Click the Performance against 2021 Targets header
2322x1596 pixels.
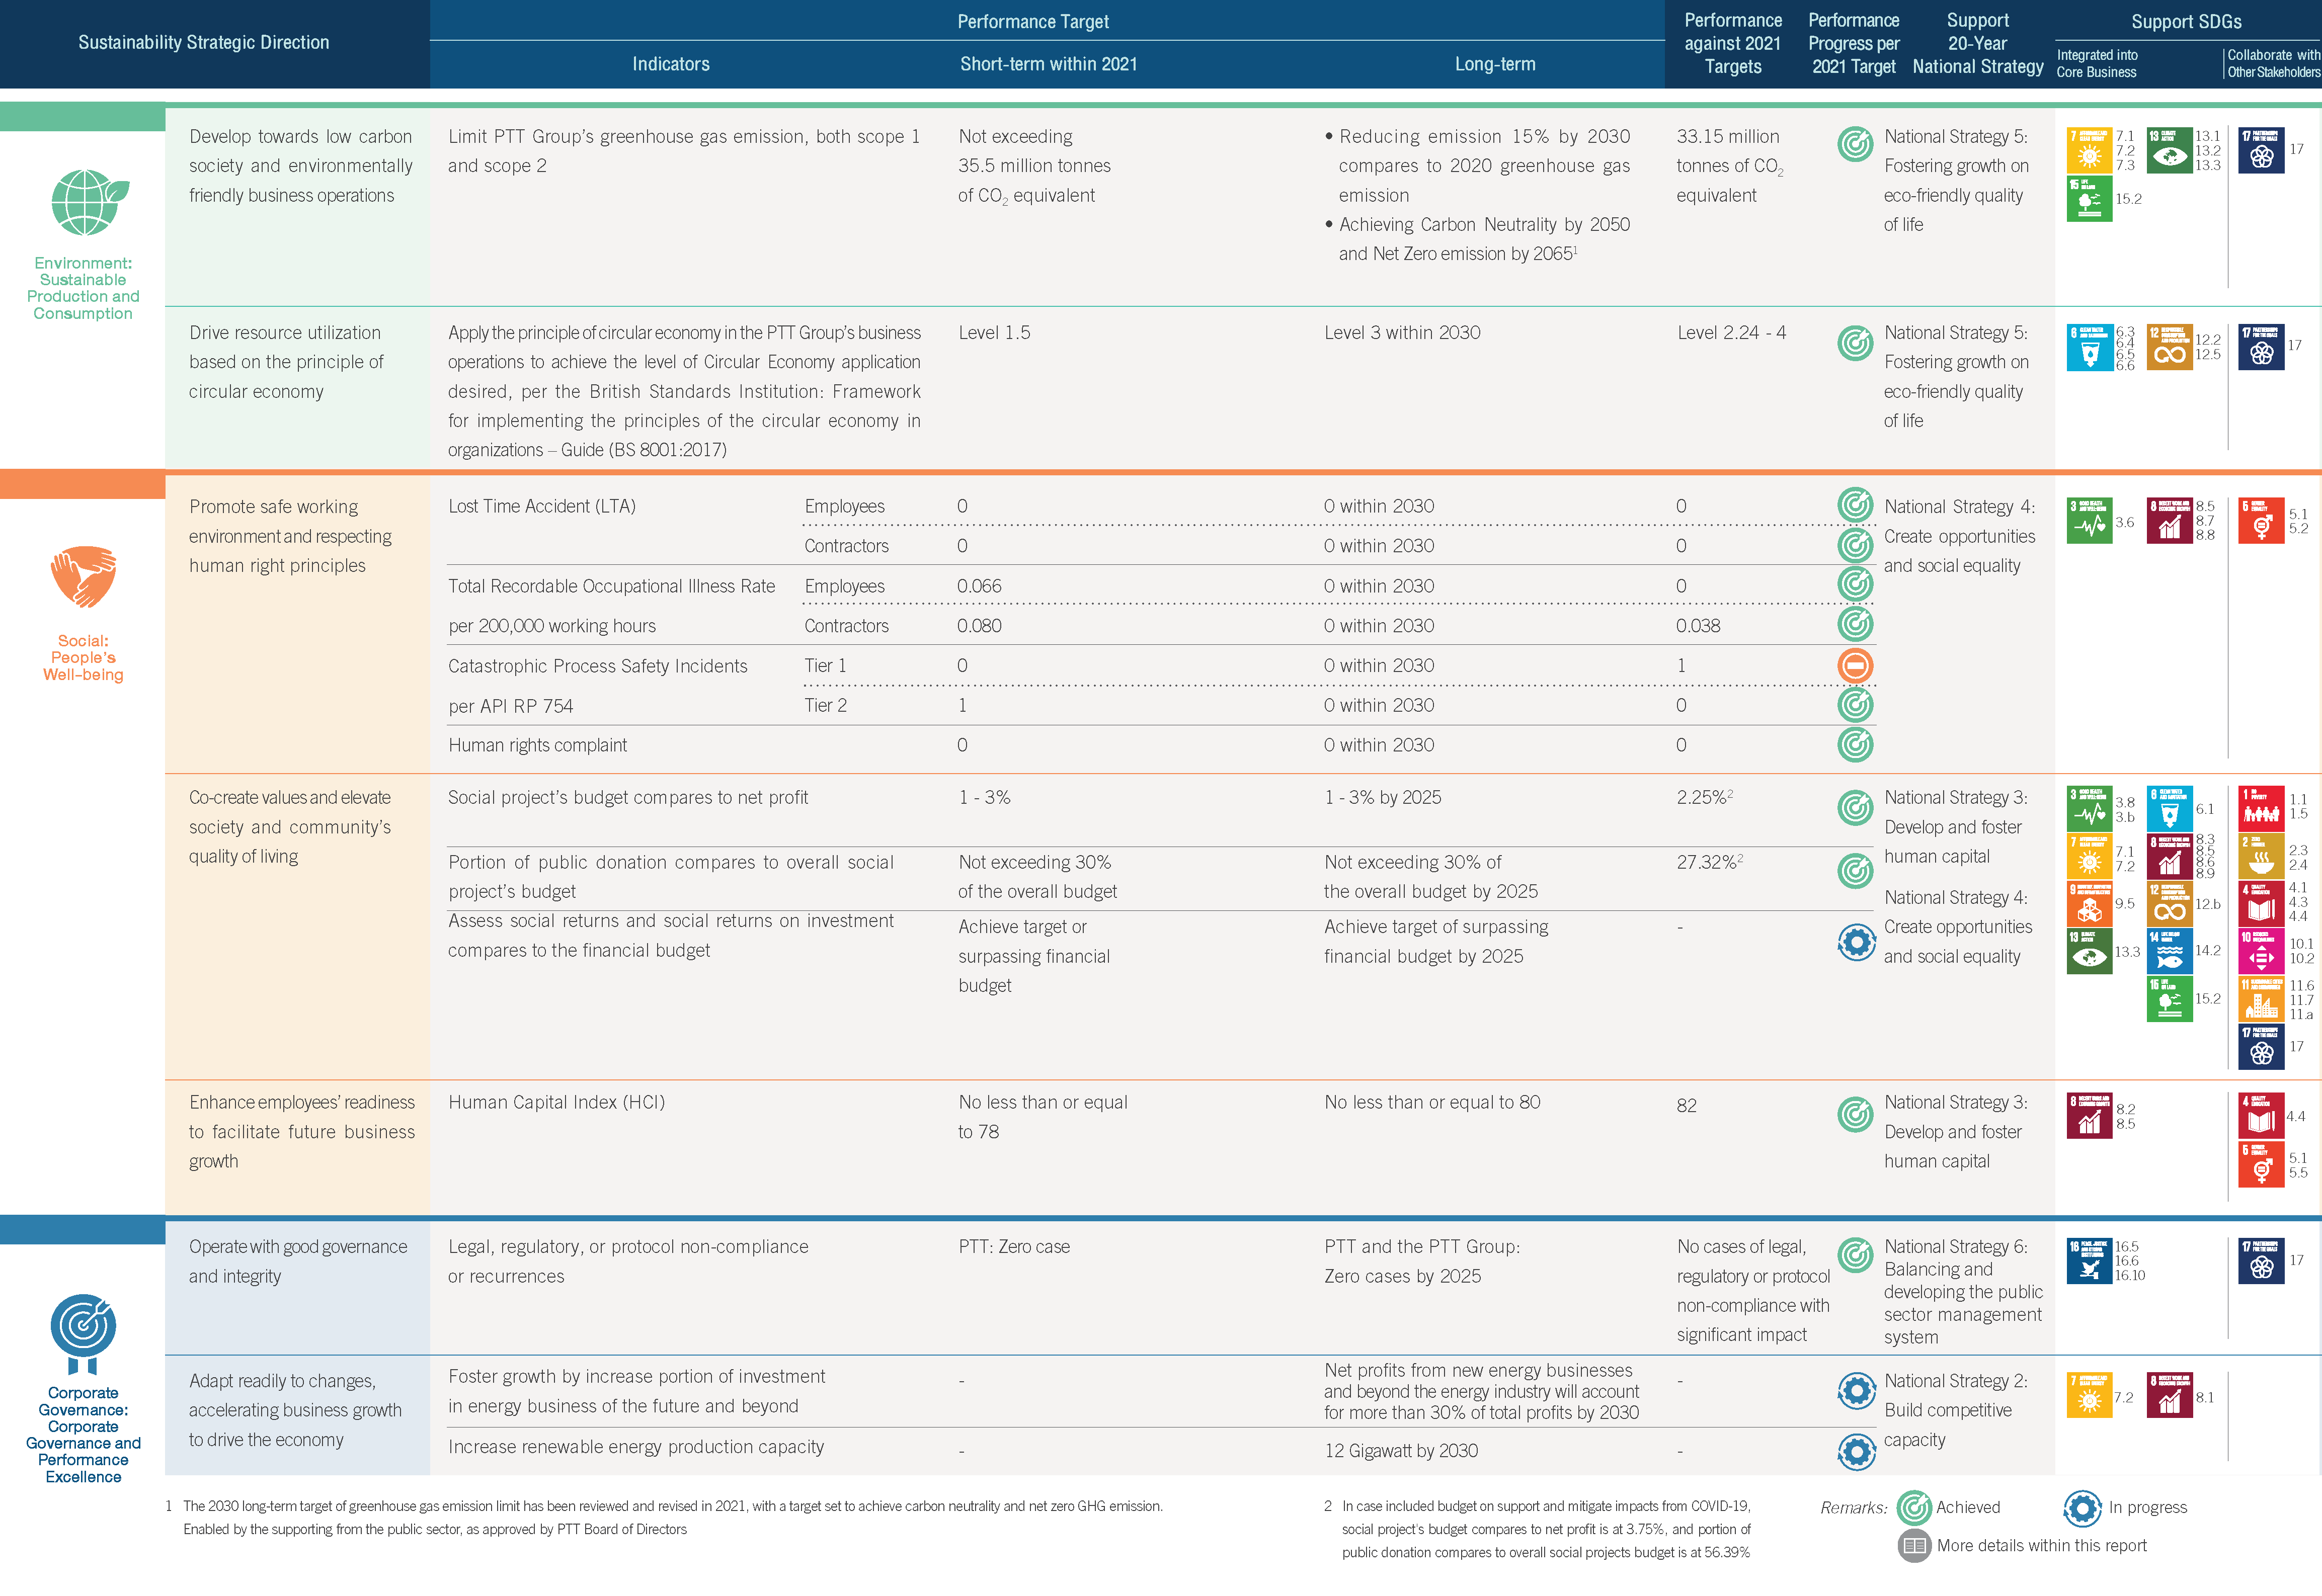1733,43
